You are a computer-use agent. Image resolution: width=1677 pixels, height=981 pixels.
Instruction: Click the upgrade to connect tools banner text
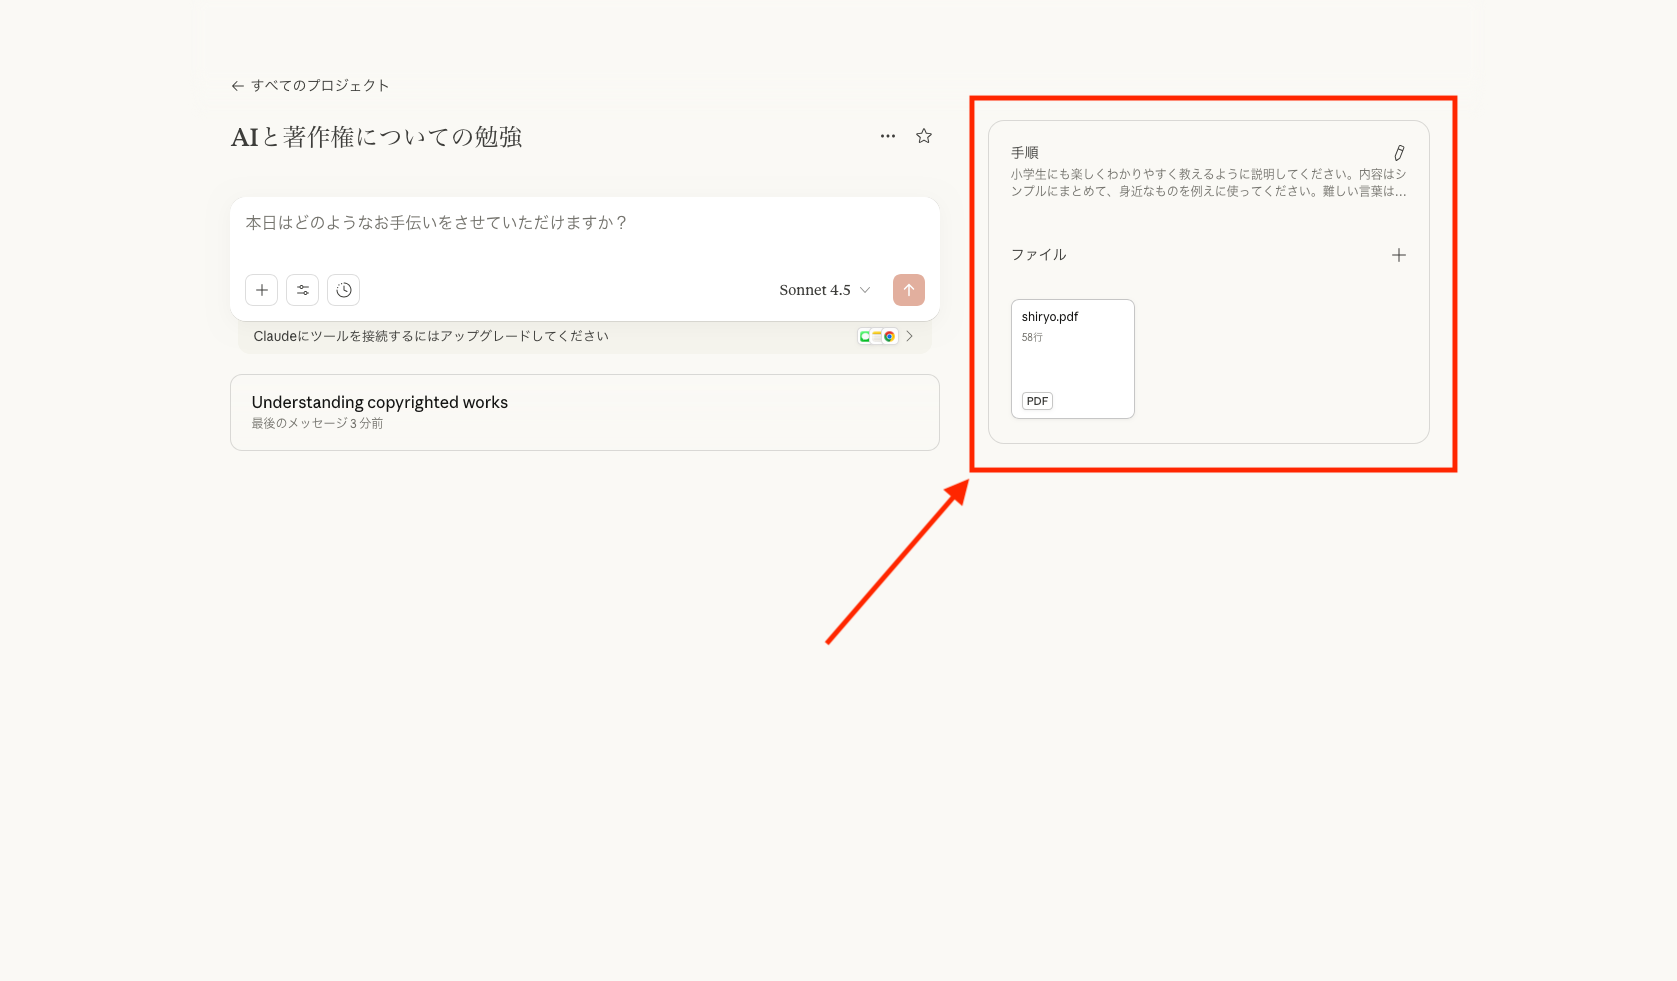[x=431, y=336]
